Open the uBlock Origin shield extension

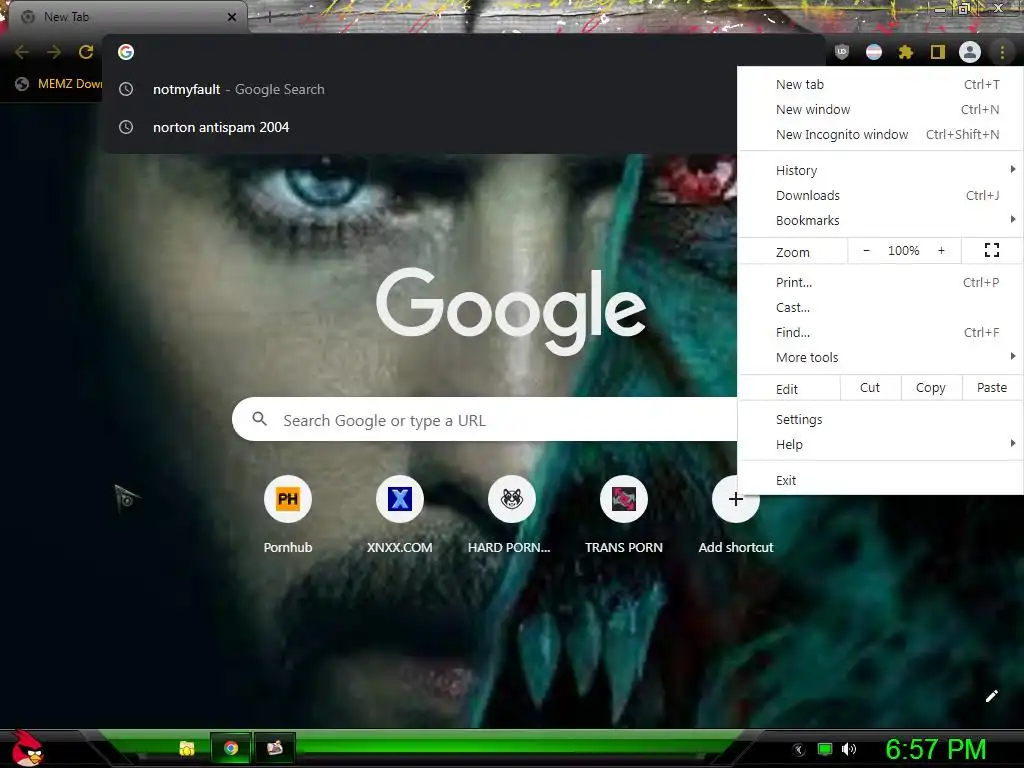click(842, 52)
